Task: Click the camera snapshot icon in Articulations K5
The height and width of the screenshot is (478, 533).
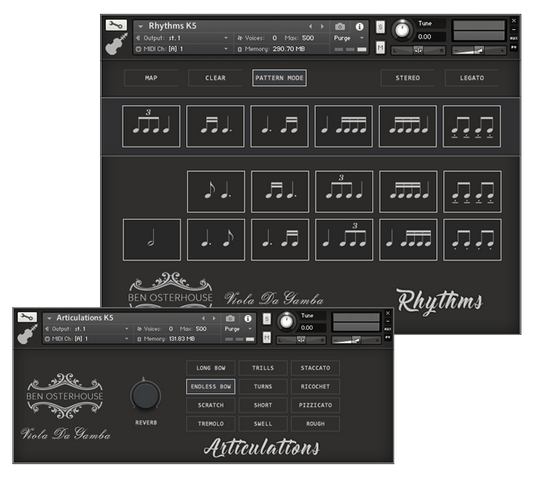Action: [230, 318]
